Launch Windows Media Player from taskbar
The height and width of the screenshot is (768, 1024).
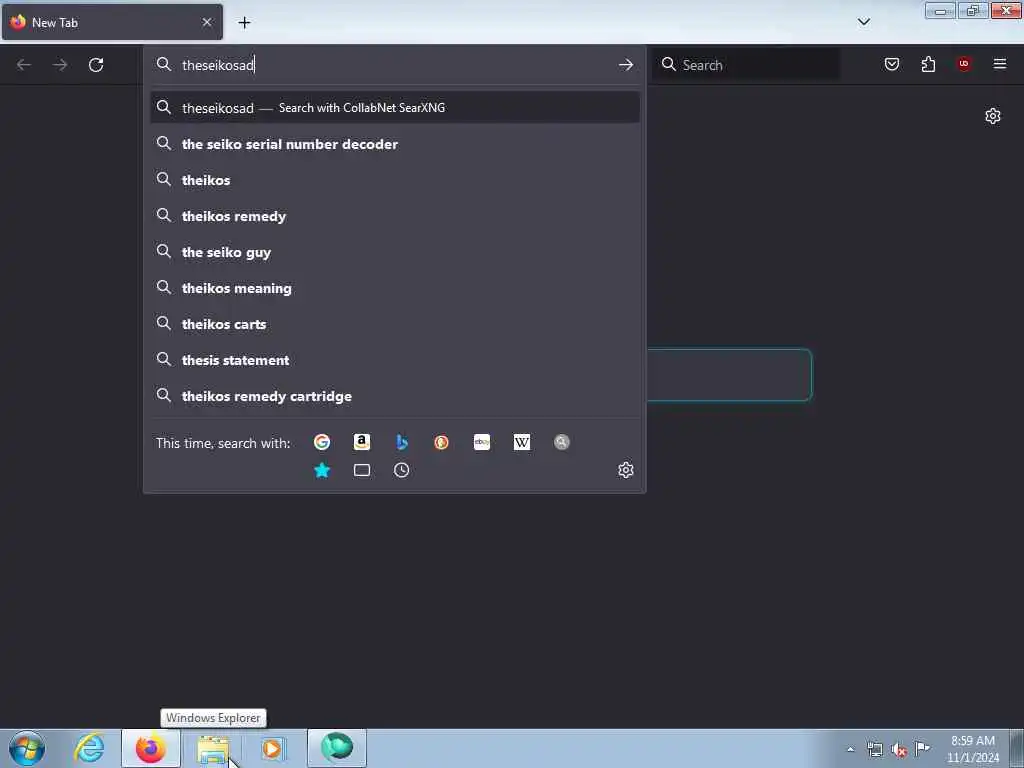[273, 748]
